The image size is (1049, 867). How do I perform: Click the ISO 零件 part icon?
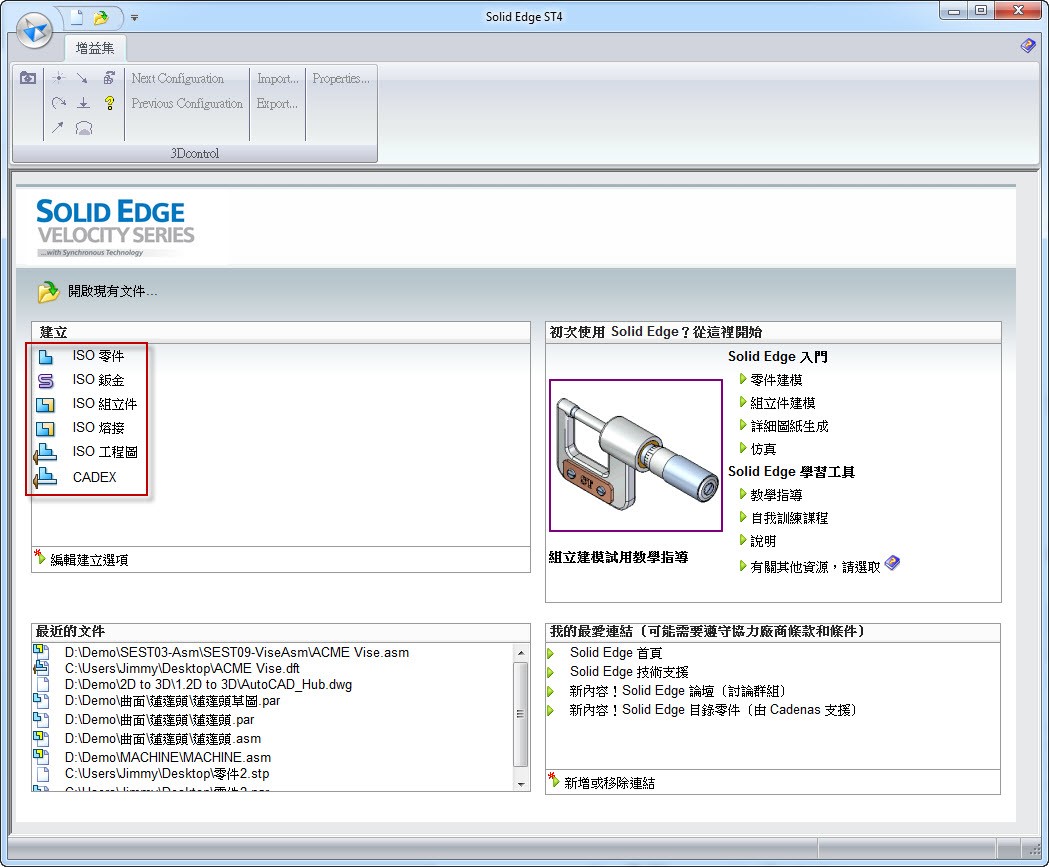[x=45, y=357]
